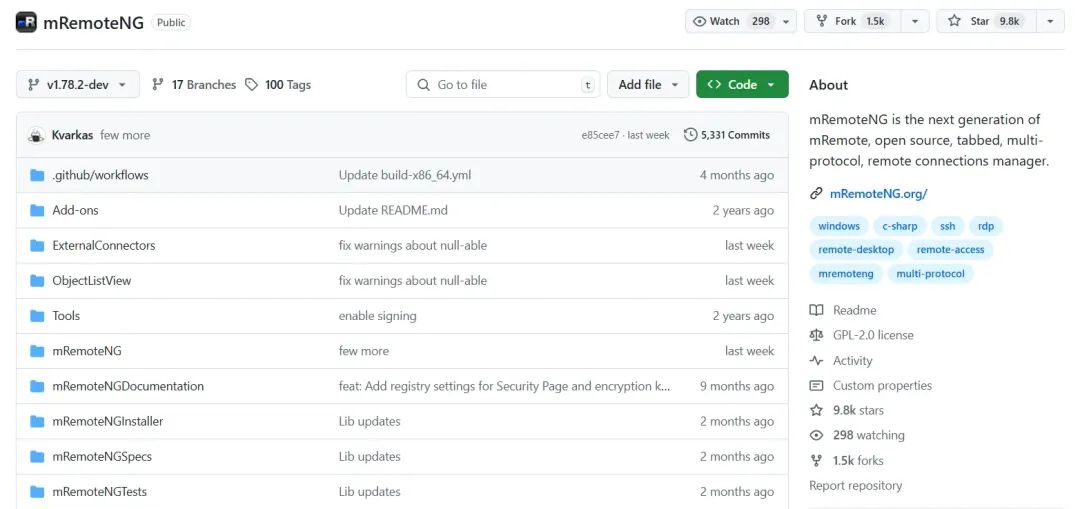Expand the Fork options arrow
The width and height of the screenshot is (1080, 509).
[x=915, y=21]
